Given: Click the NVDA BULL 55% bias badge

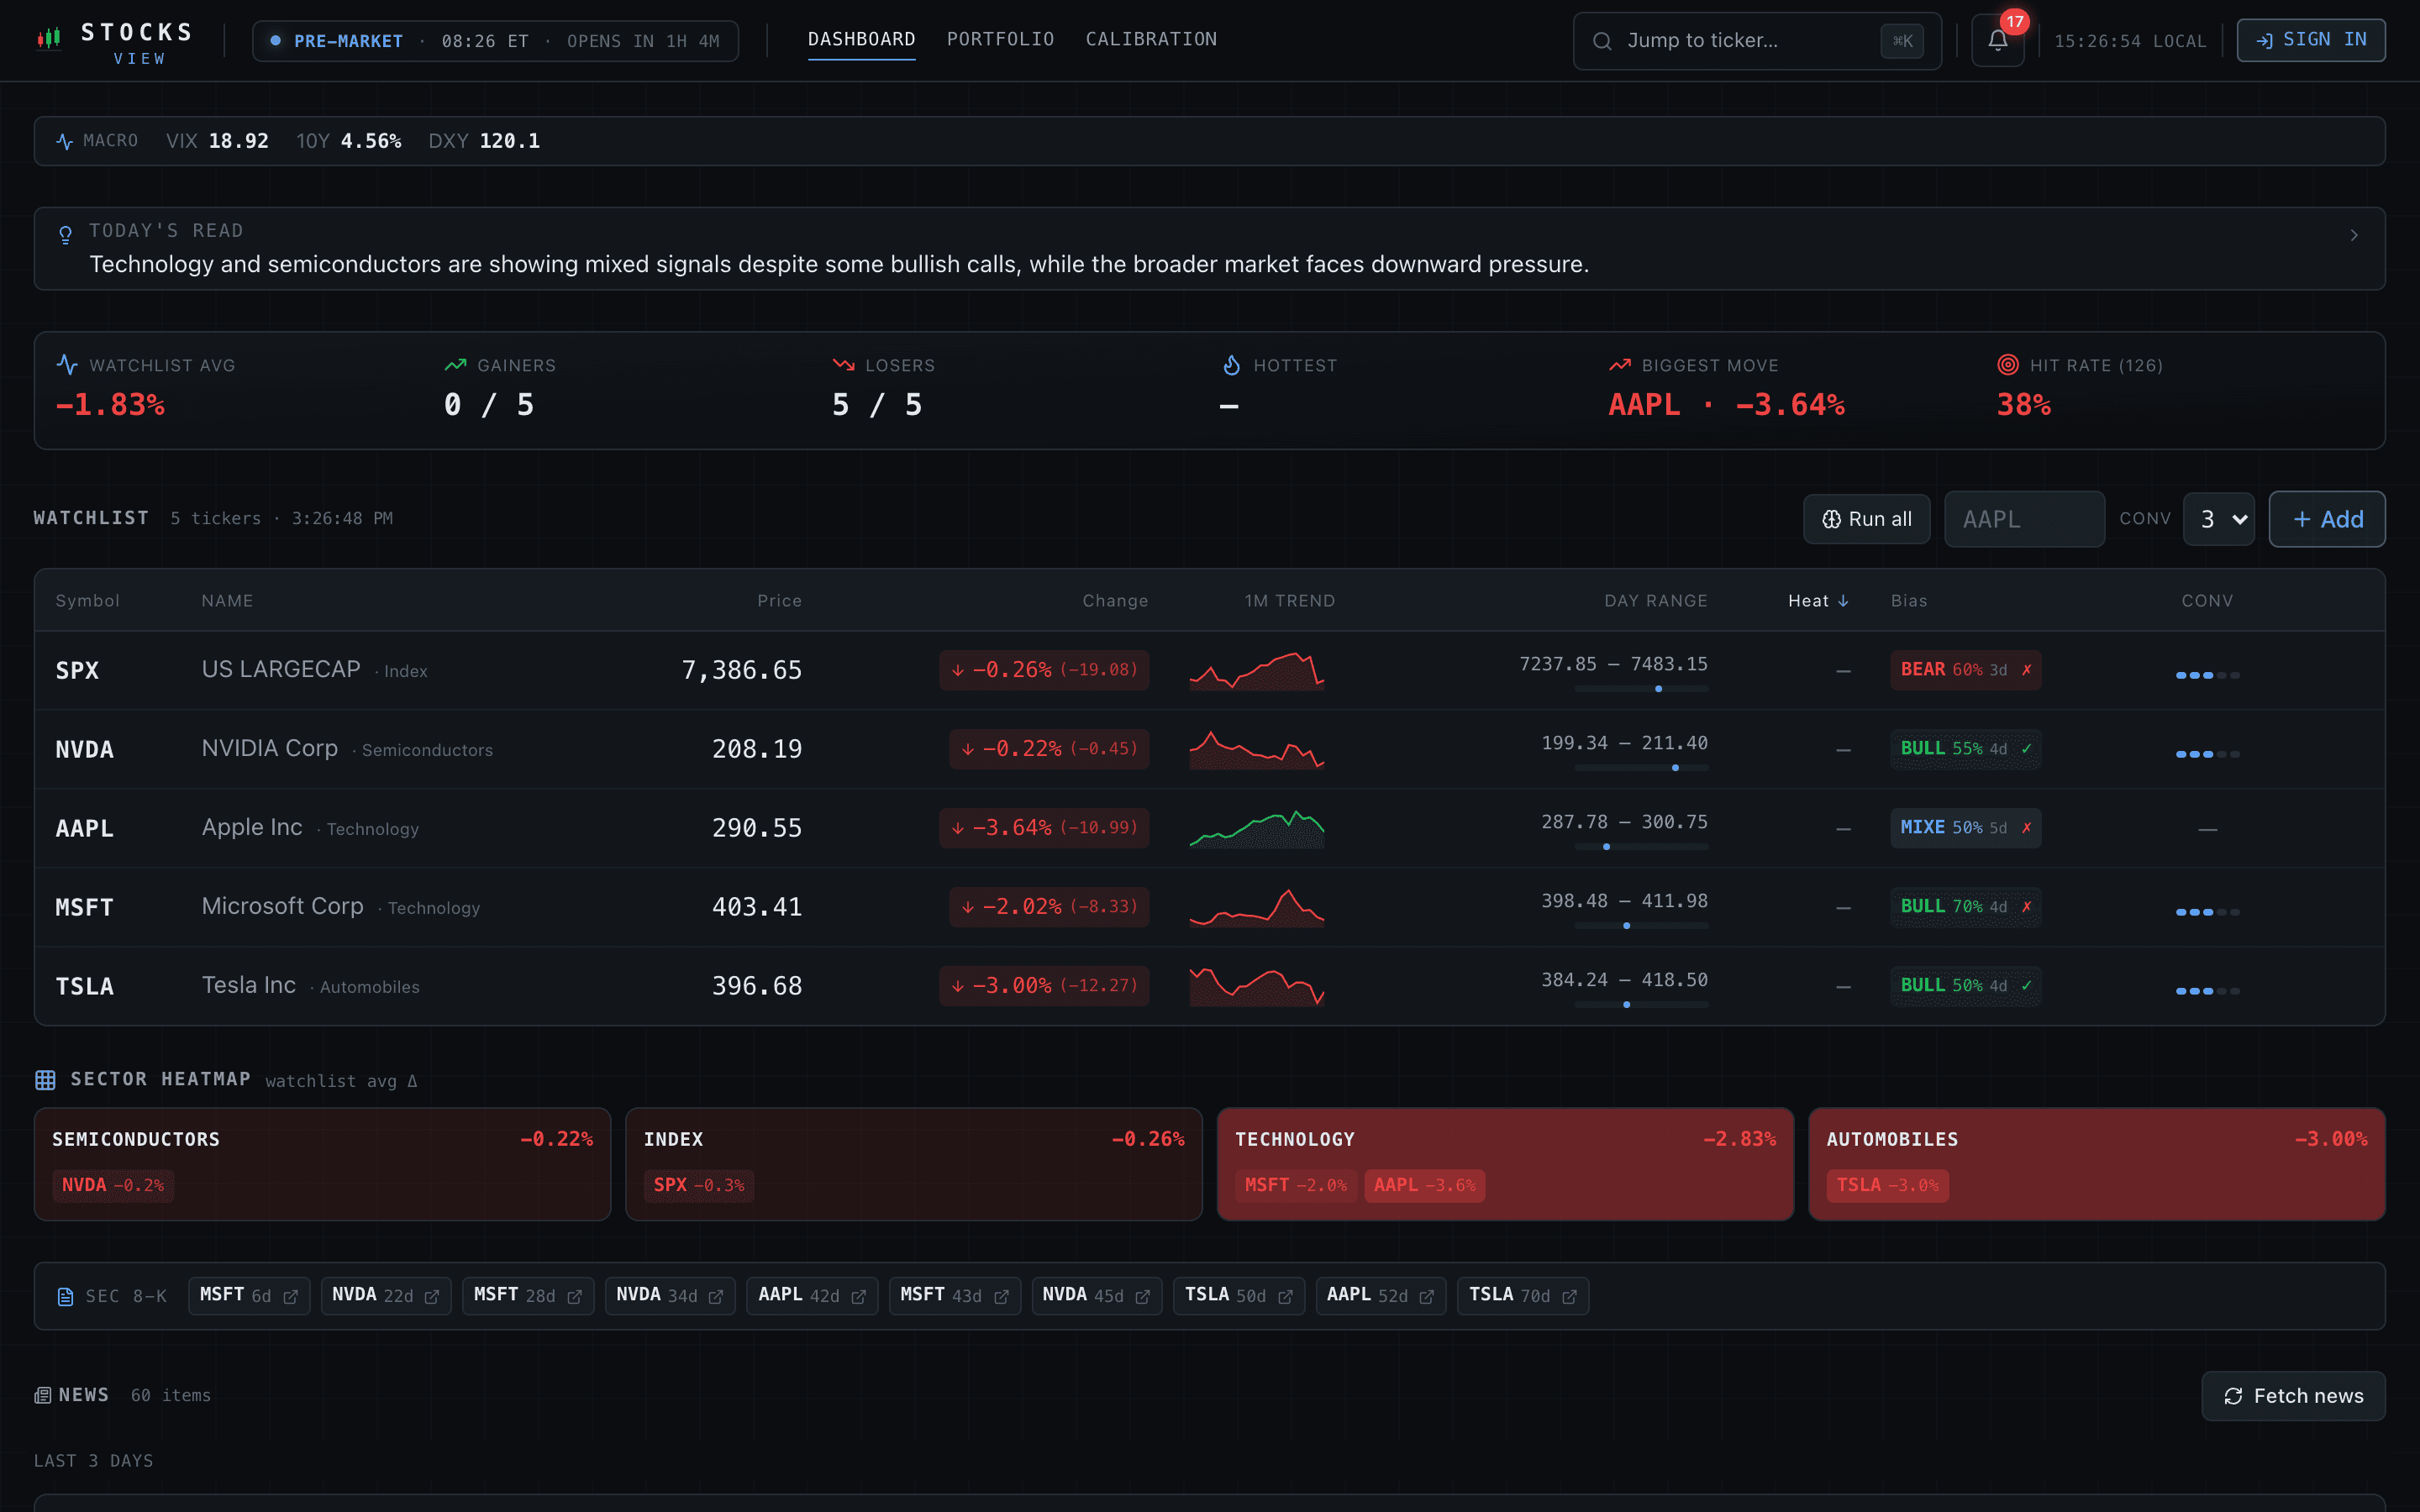Looking at the screenshot, I should tap(1965, 749).
